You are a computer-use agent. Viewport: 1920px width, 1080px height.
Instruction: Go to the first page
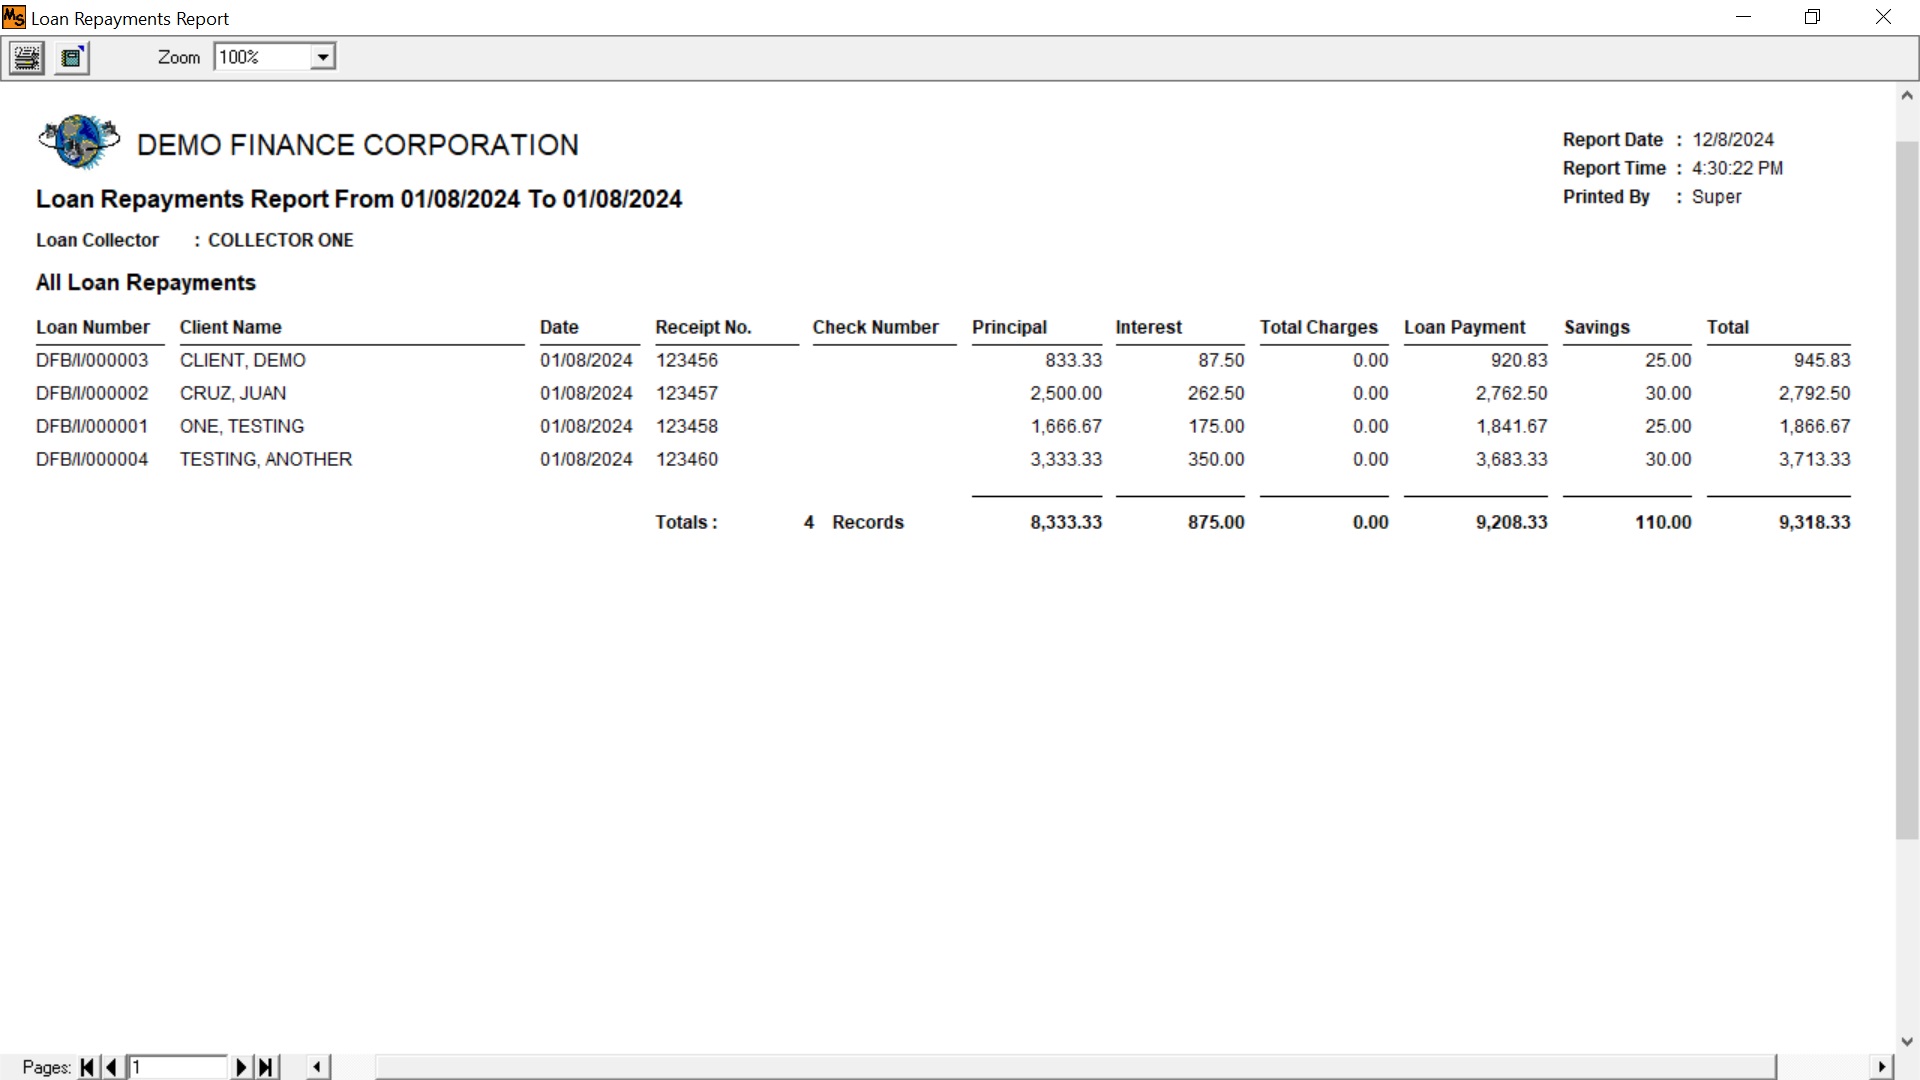coord(87,1067)
